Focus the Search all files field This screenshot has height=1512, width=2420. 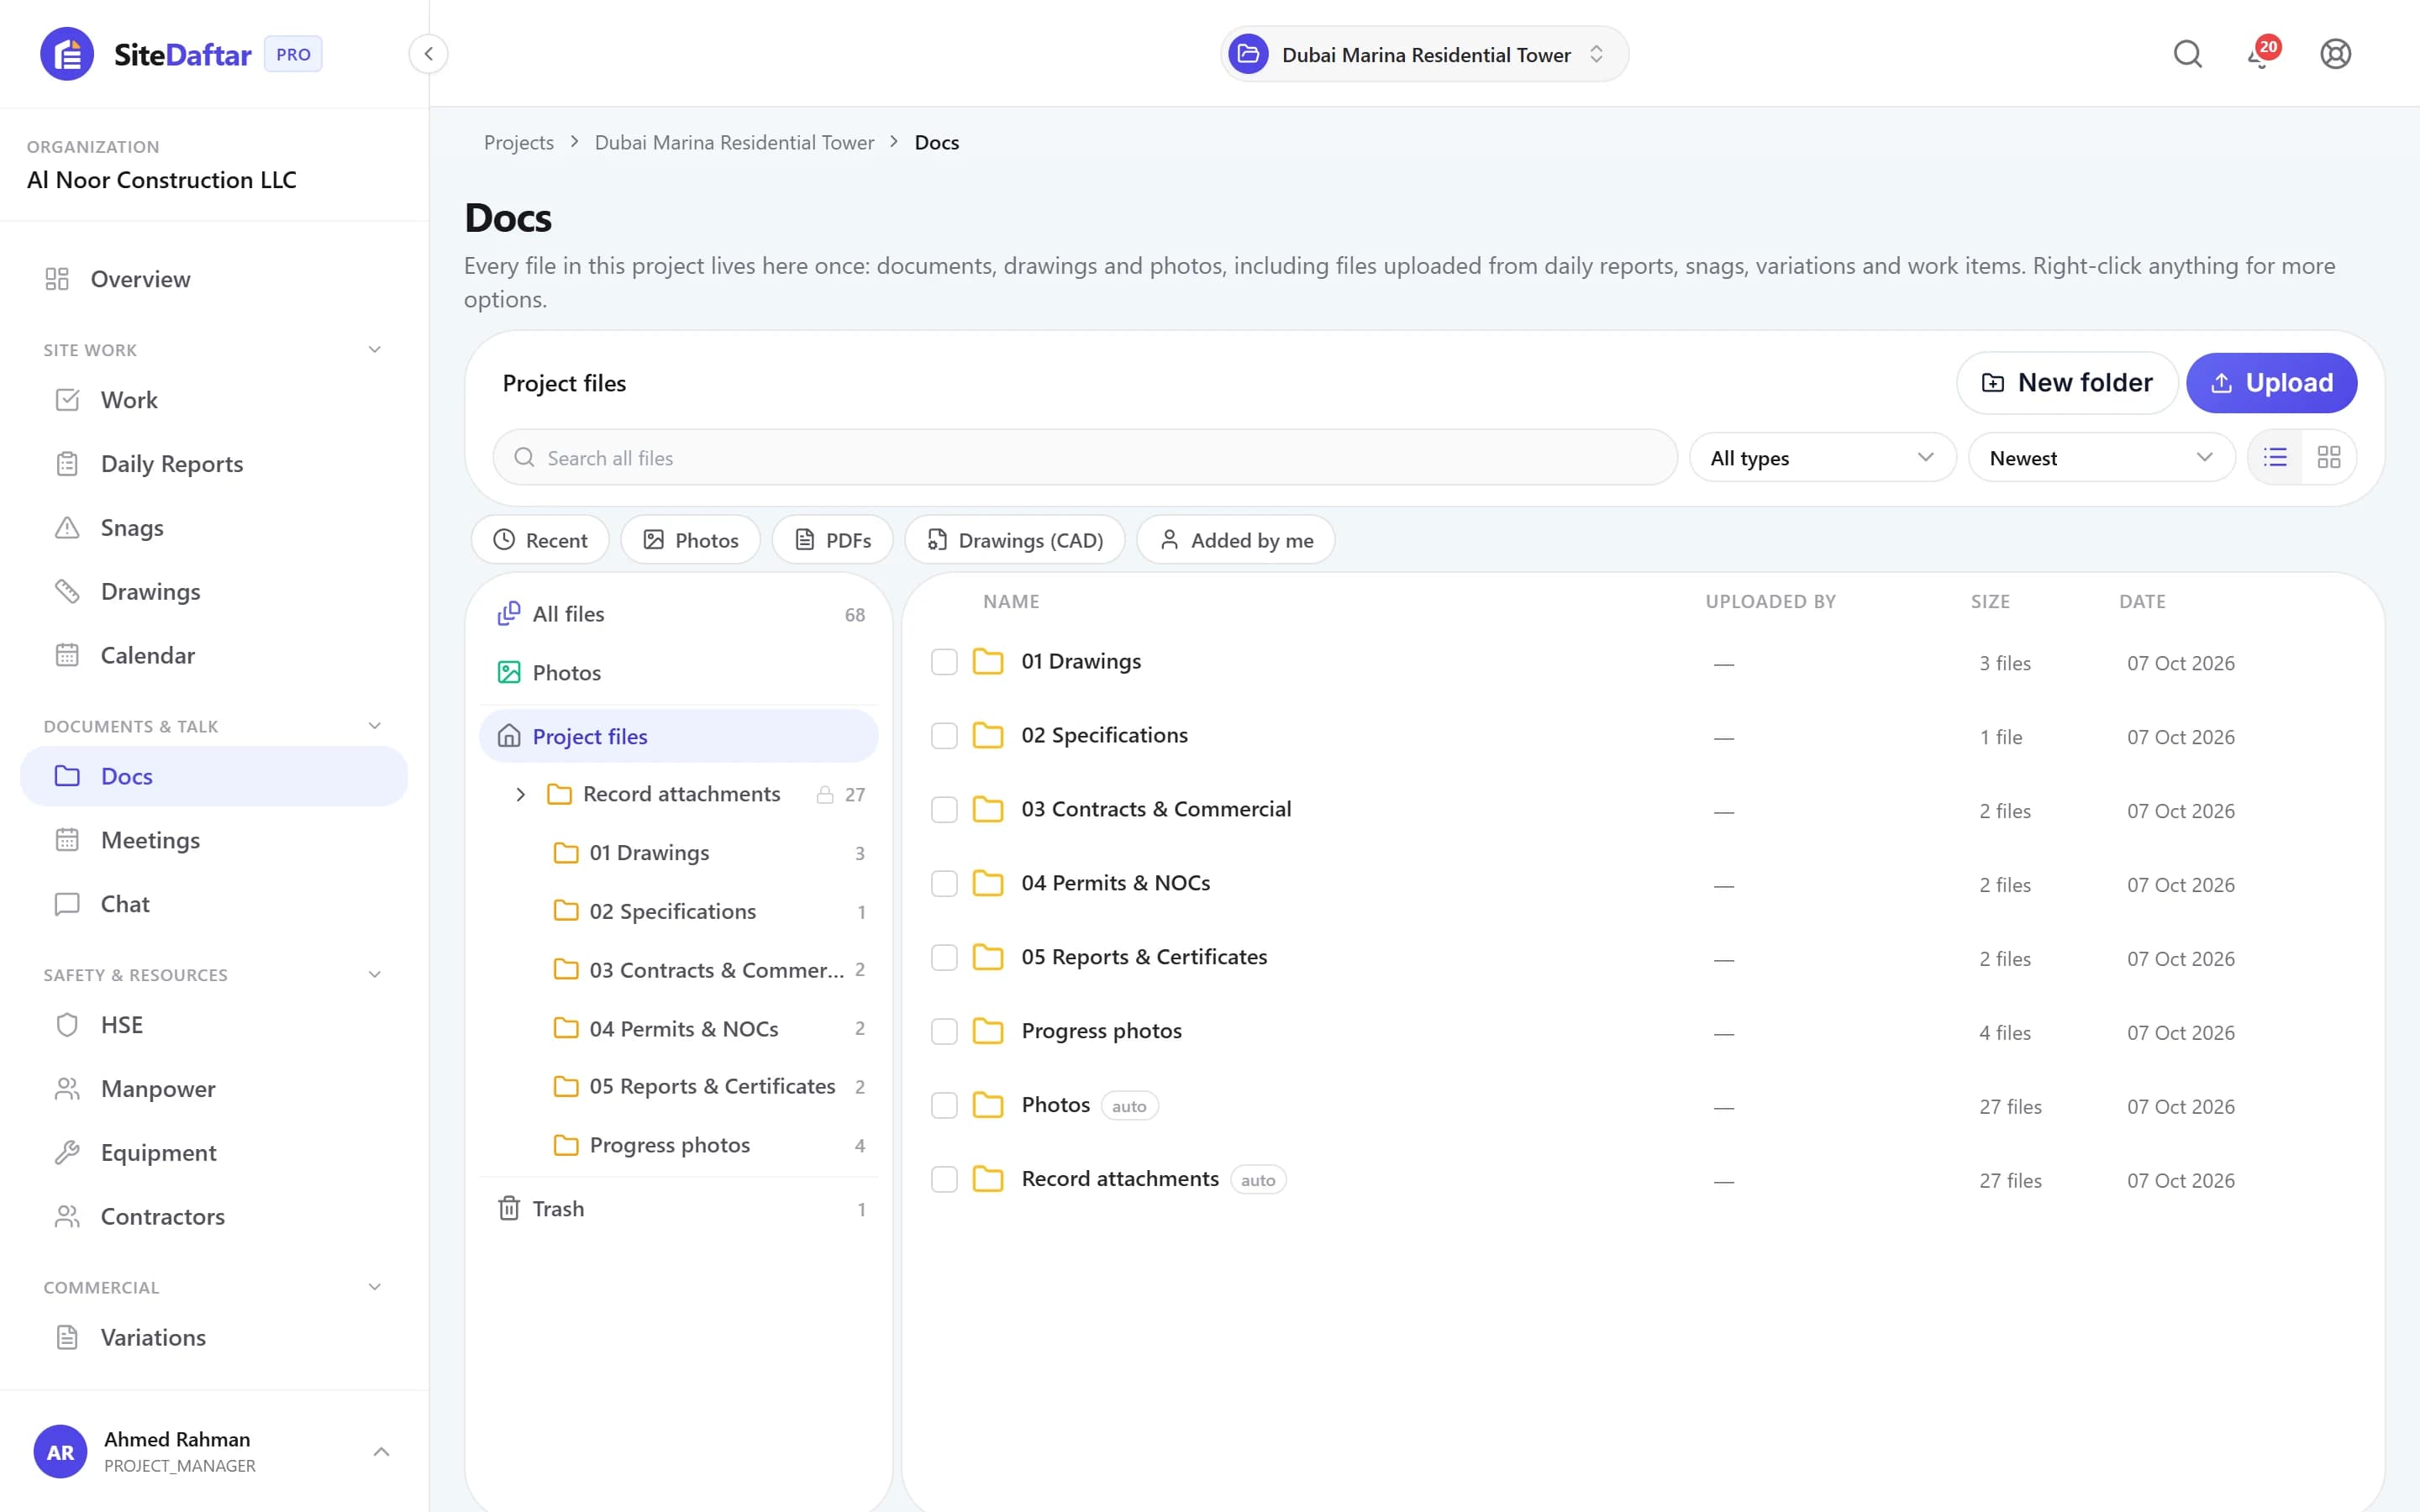(1085, 457)
